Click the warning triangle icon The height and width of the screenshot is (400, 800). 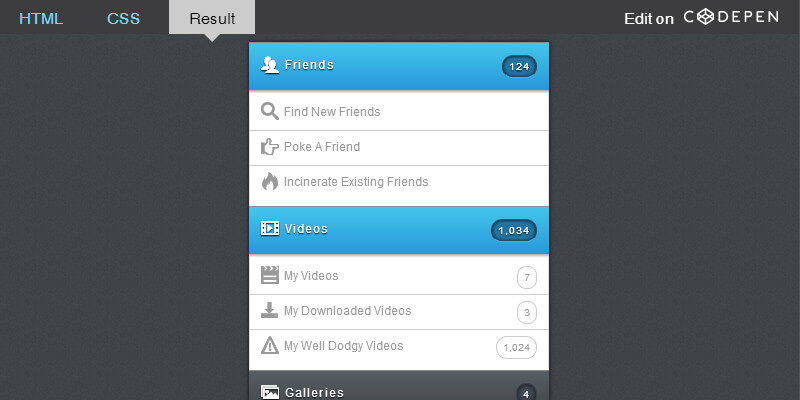[269, 346]
